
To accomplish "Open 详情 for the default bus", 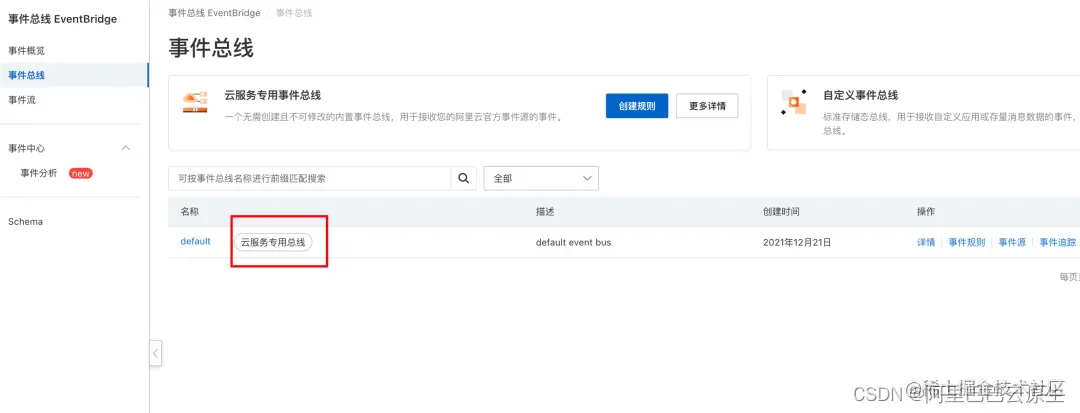I will coord(926,242).
